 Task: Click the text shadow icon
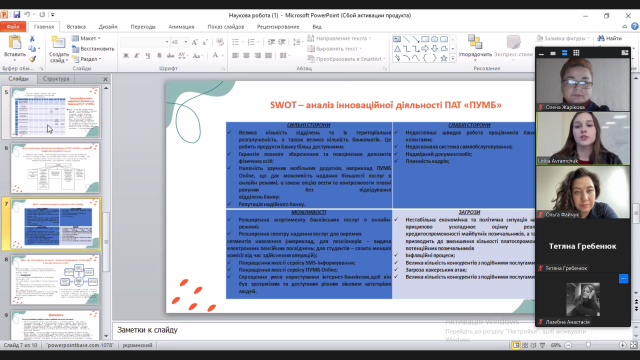[160, 56]
